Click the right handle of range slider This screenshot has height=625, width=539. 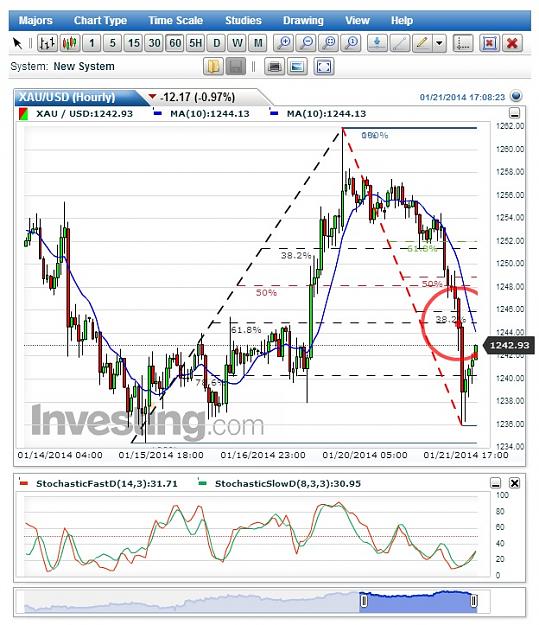click(x=474, y=601)
